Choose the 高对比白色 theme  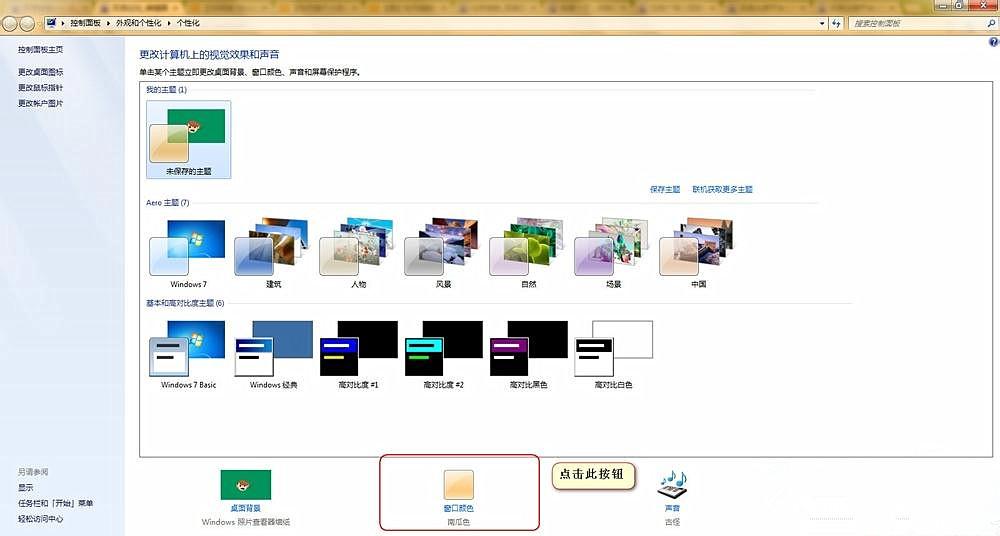(613, 354)
